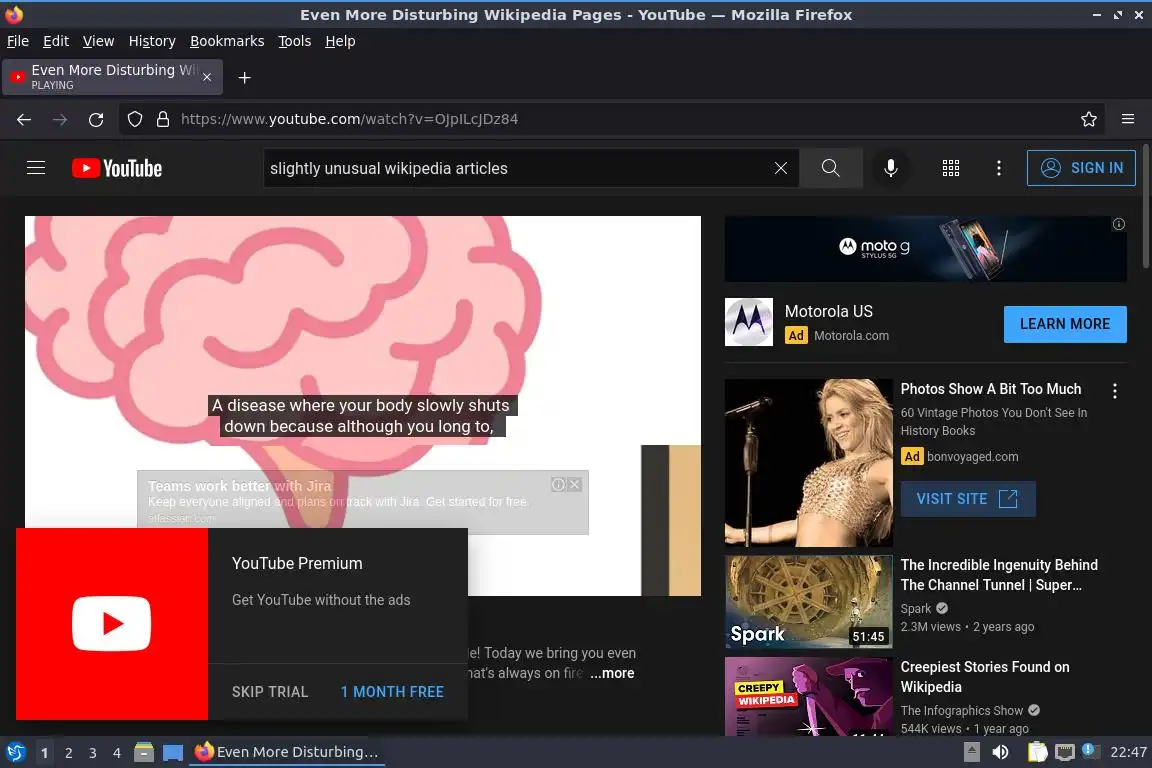Screen dimensions: 1152x768
Task: Open the File menu
Action: 18,41
